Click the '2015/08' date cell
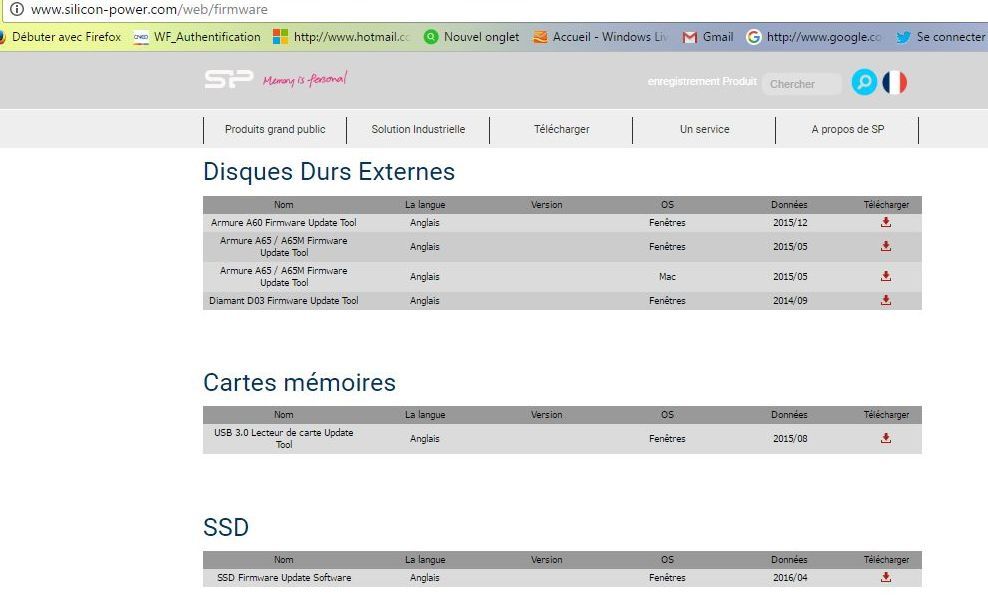The image size is (988, 607). click(790, 439)
